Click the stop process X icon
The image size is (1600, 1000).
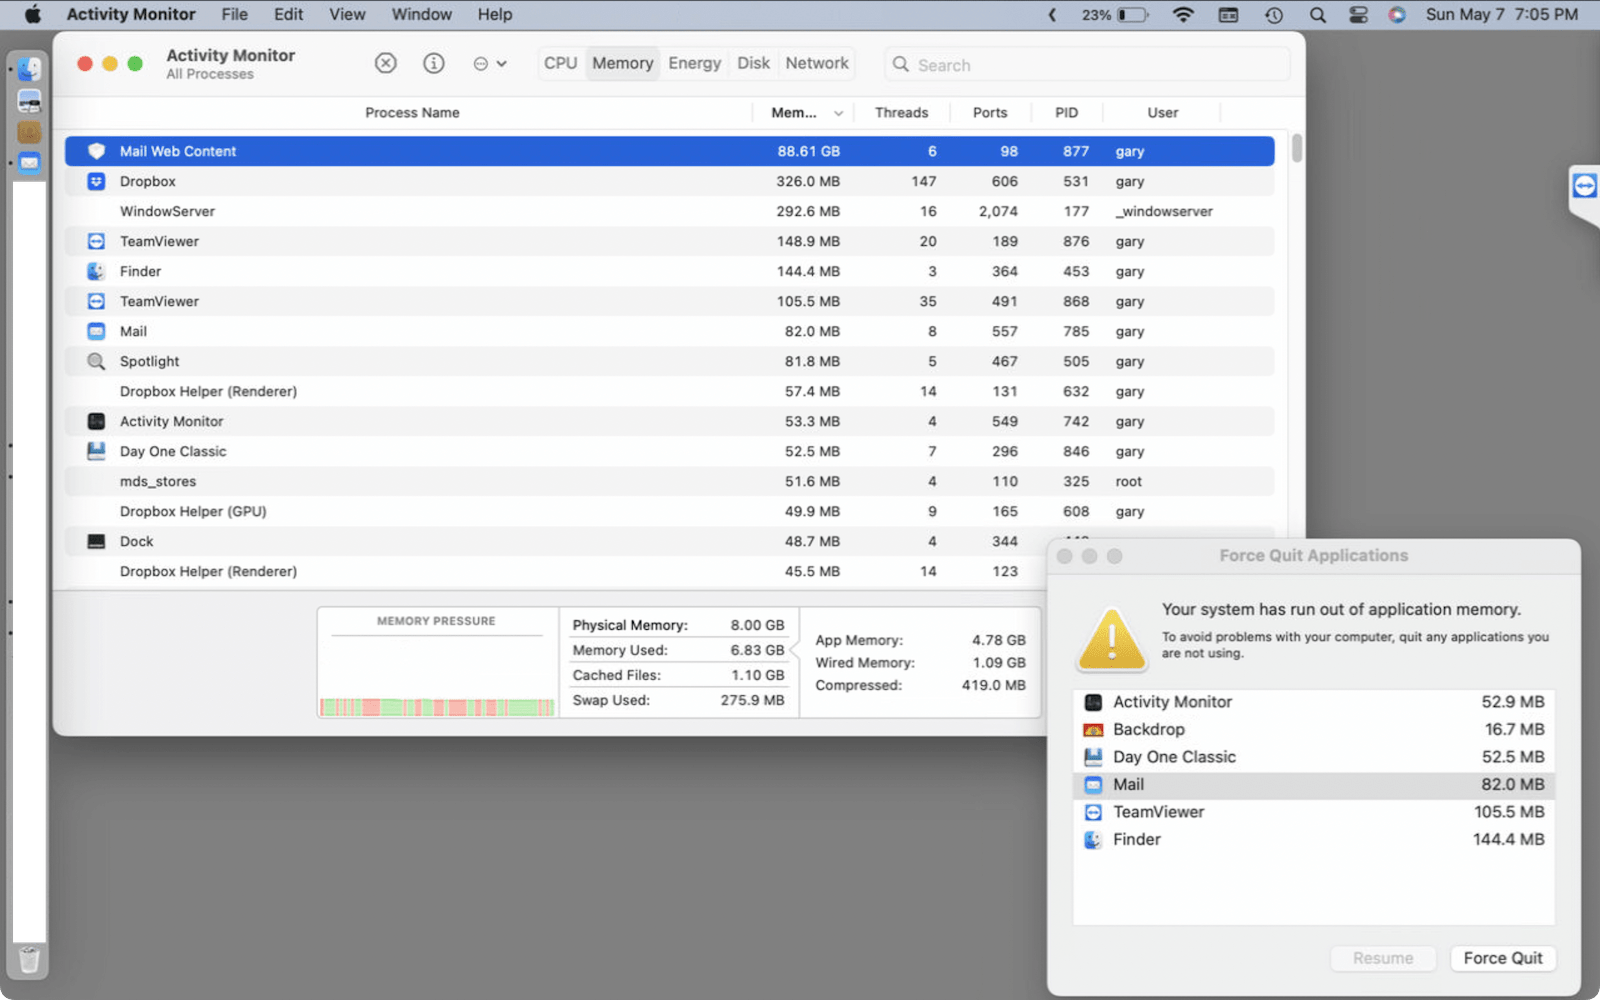point(385,64)
